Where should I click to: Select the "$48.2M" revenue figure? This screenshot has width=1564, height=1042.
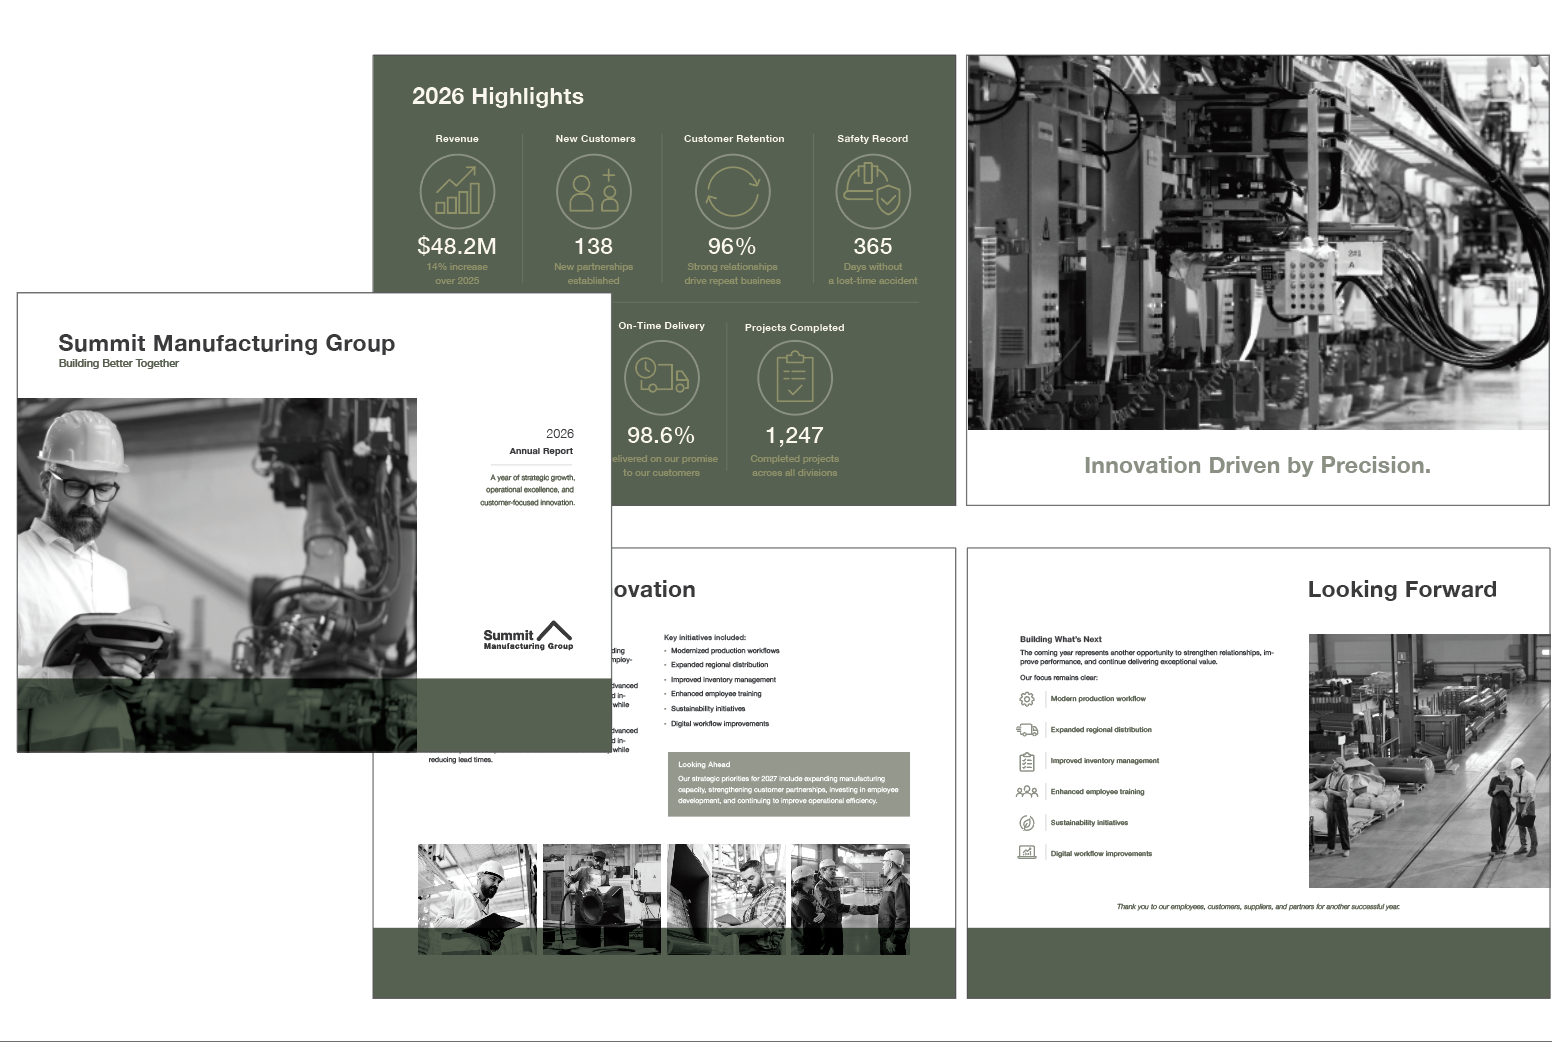(457, 246)
